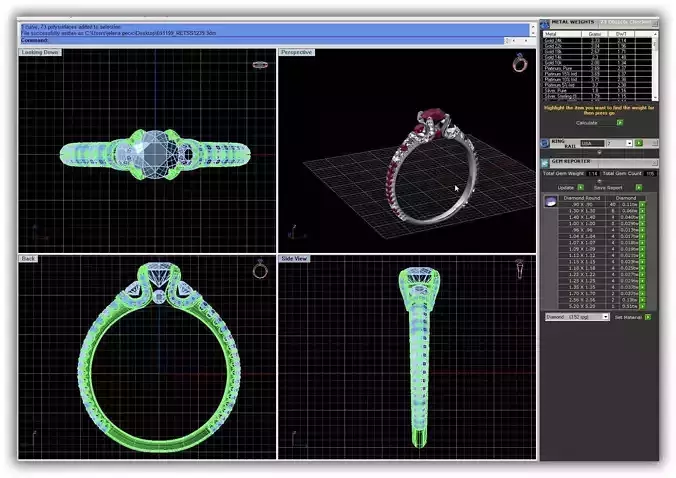This screenshot has width=676, height=478.
Task: Click the USA ring standard field
Action: click(592, 143)
